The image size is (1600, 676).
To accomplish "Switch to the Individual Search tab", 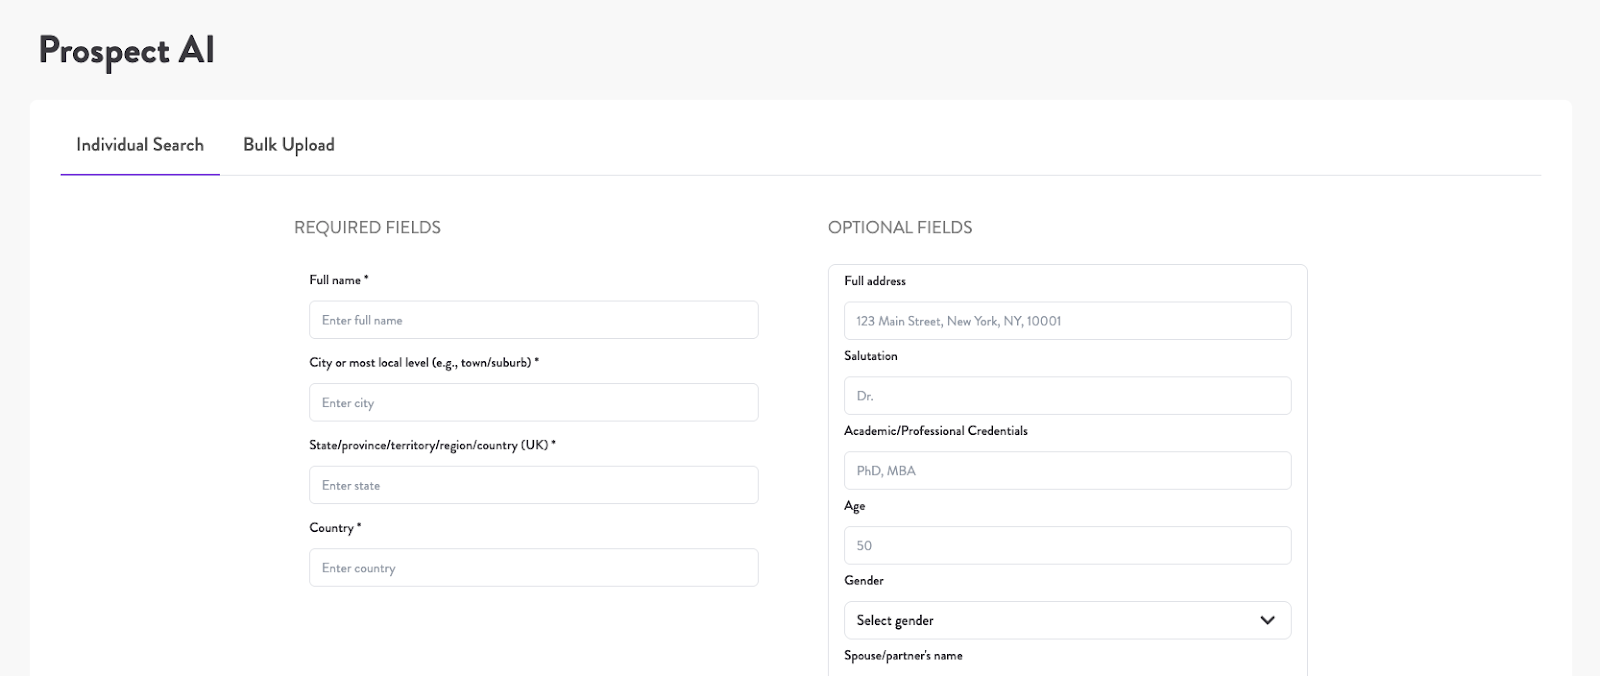I will (x=140, y=145).
